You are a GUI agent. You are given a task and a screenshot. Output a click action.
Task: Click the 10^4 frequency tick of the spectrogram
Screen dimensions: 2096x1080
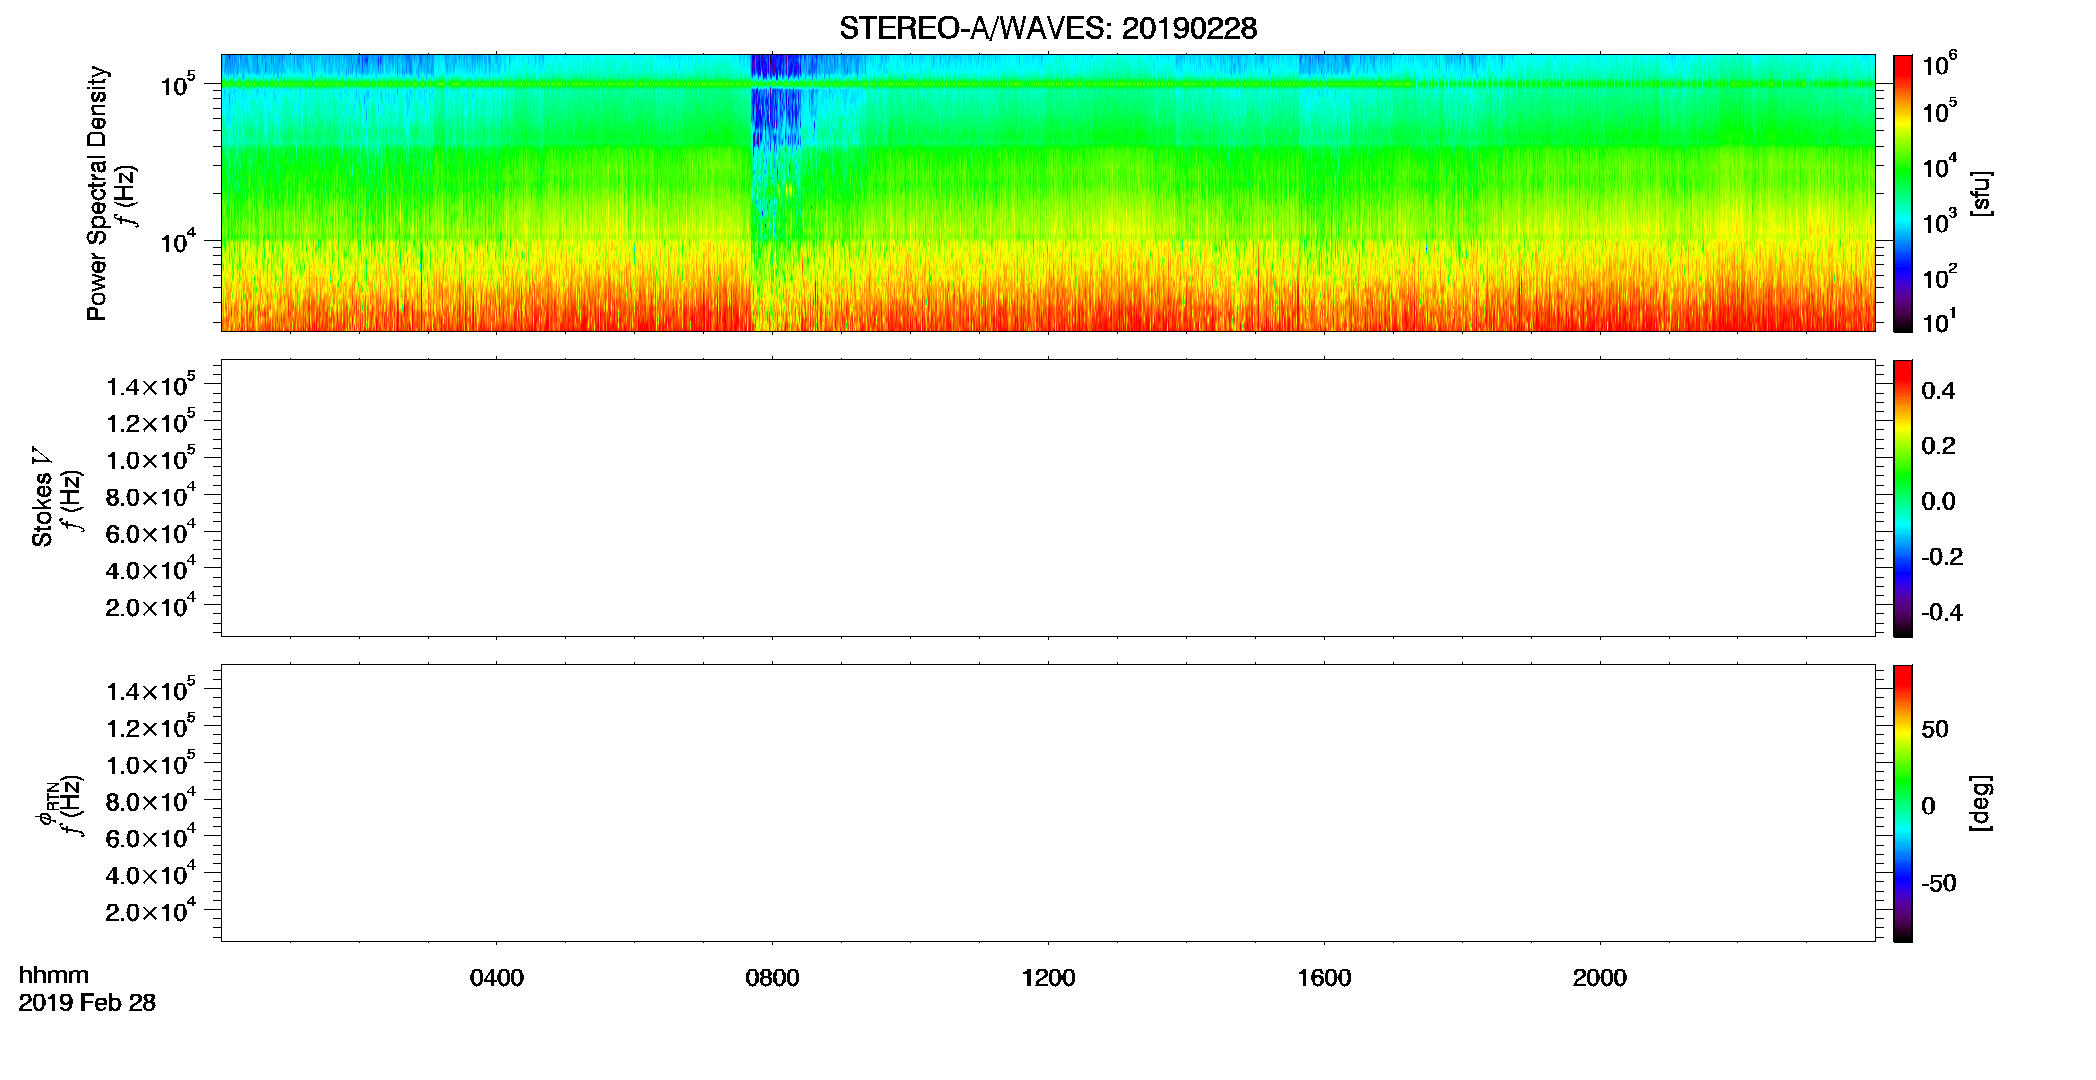click(177, 241)
